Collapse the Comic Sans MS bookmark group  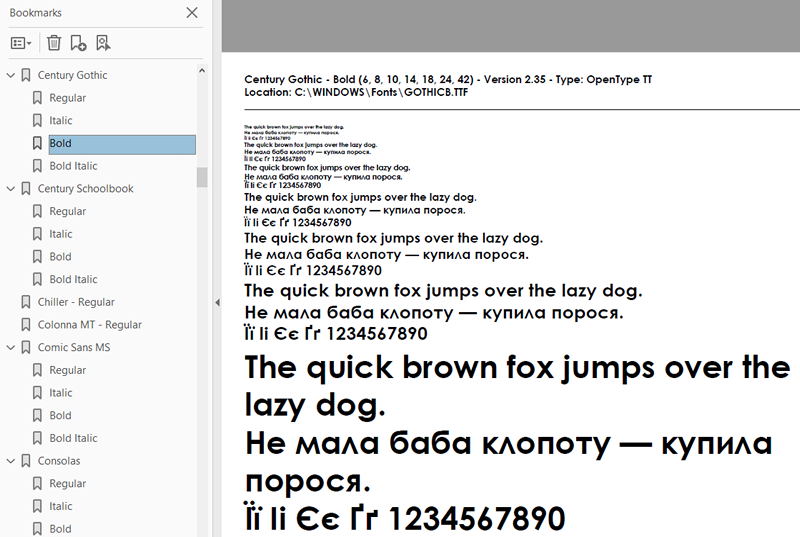point(11,347)
